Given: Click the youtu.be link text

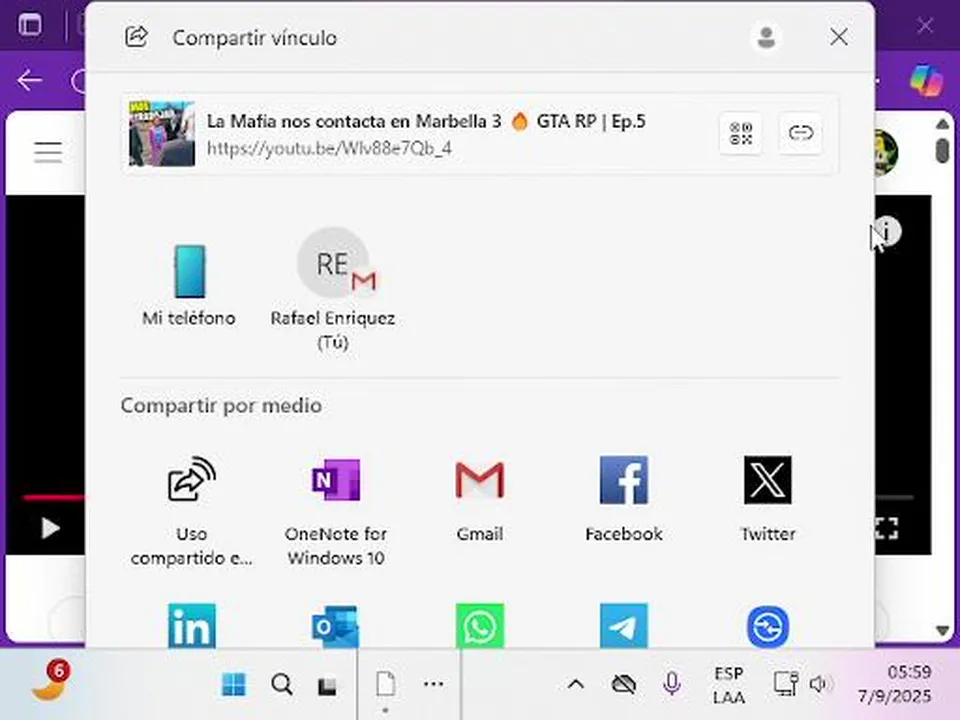Looking at the screenshot, I should [329, 148].
